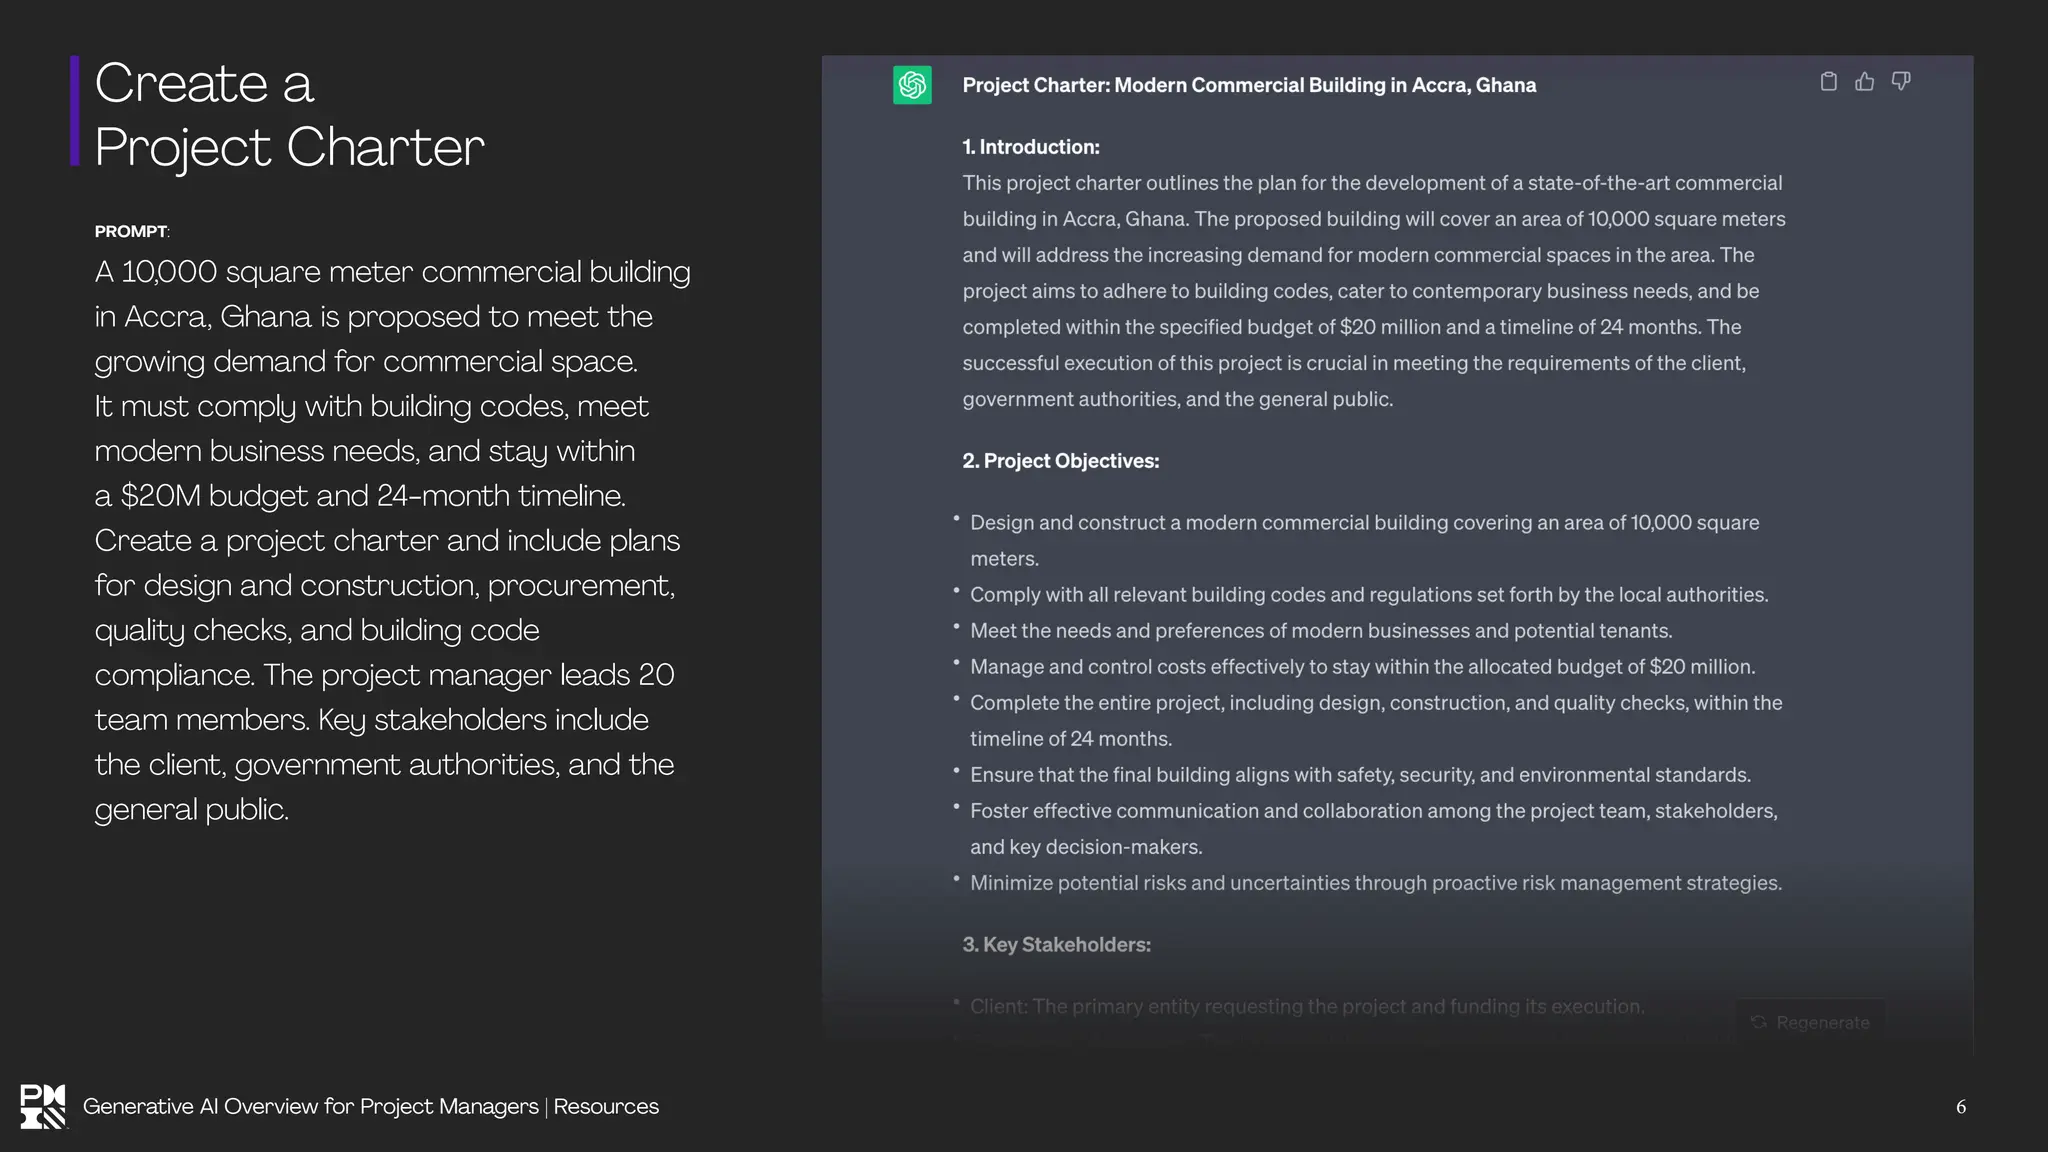Click the '2. Project Objectives:' heading
The height and width of the screenshot is (1152, 2048).
tap(1060, 461)
